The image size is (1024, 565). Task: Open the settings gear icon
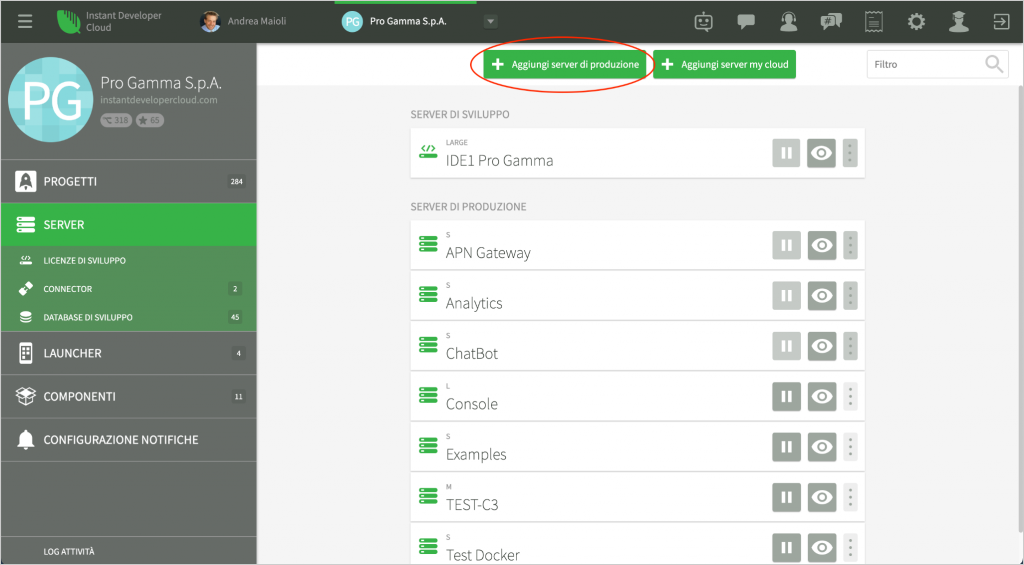click(x=916, y=22)
